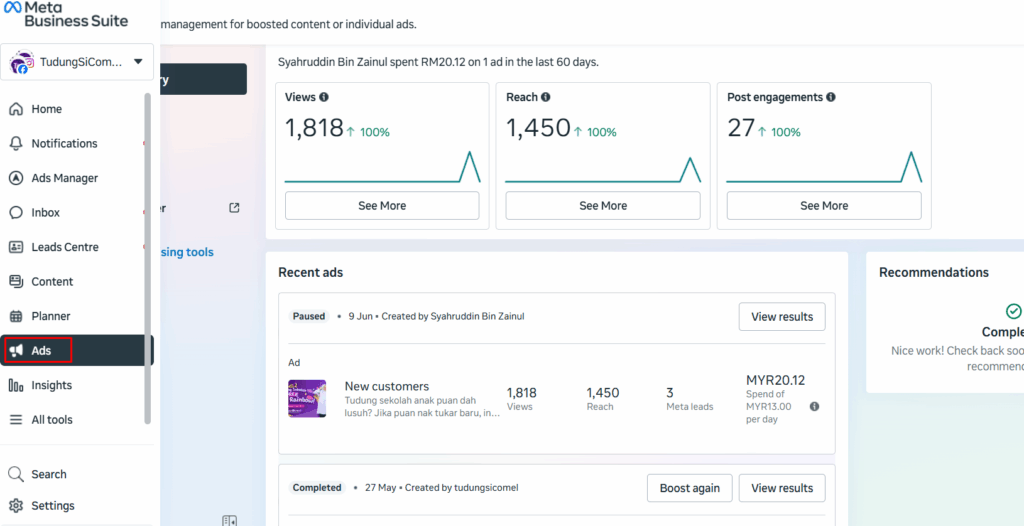Click the New customers ad thumbnail

coord(307,399)
